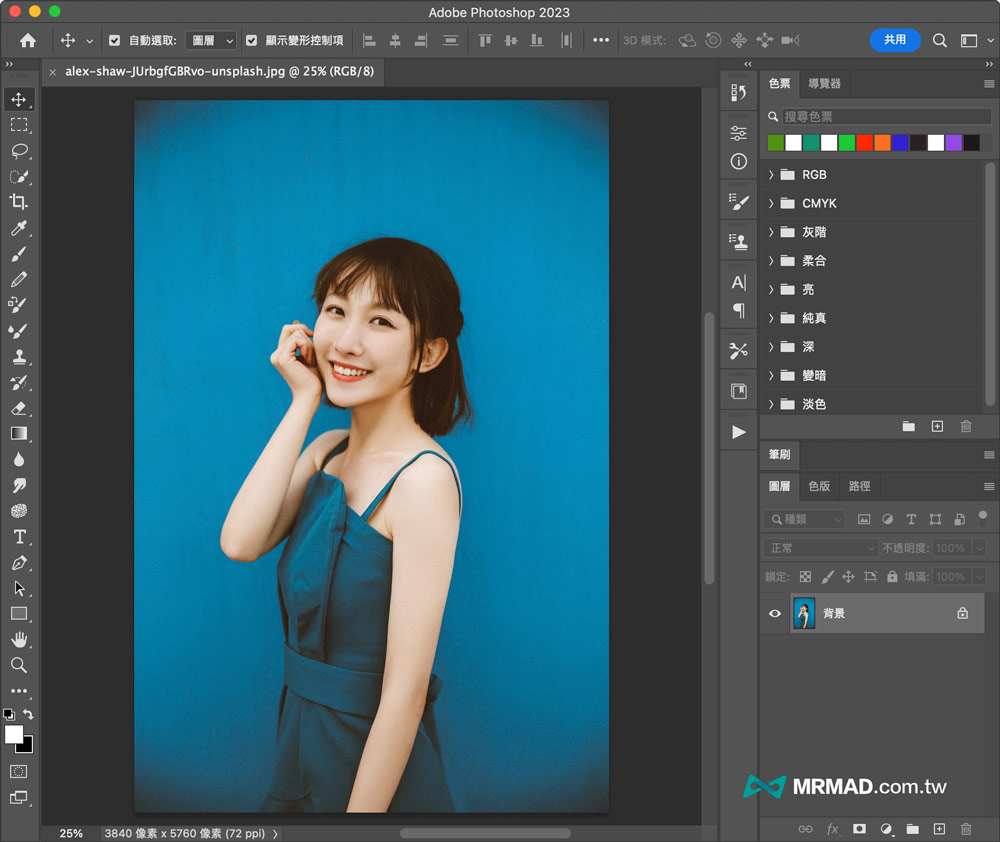Open more align options ellipsis

point(600,40)
